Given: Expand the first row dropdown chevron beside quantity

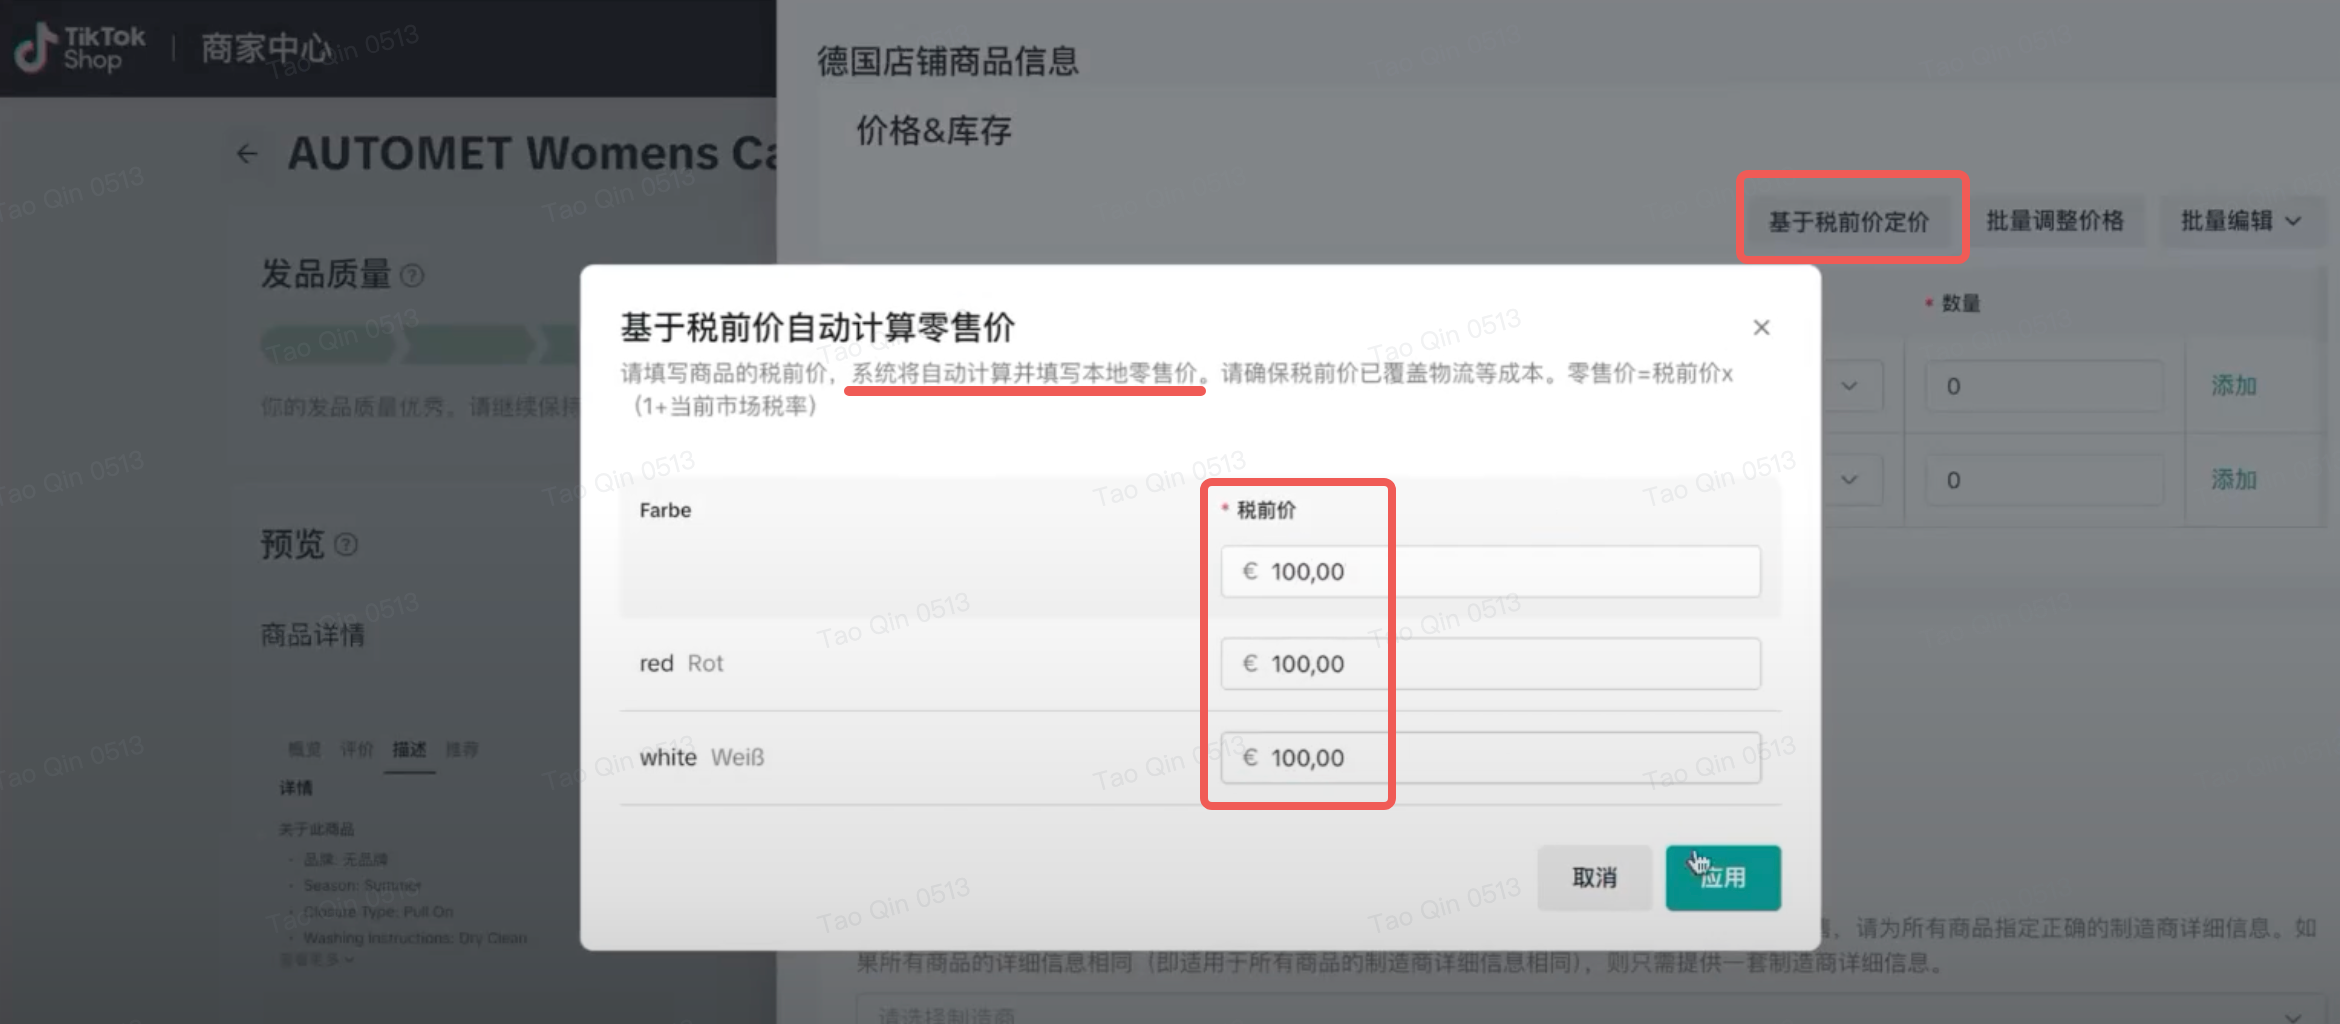Looking at the screenshot, I should (x=1849, y=386).
